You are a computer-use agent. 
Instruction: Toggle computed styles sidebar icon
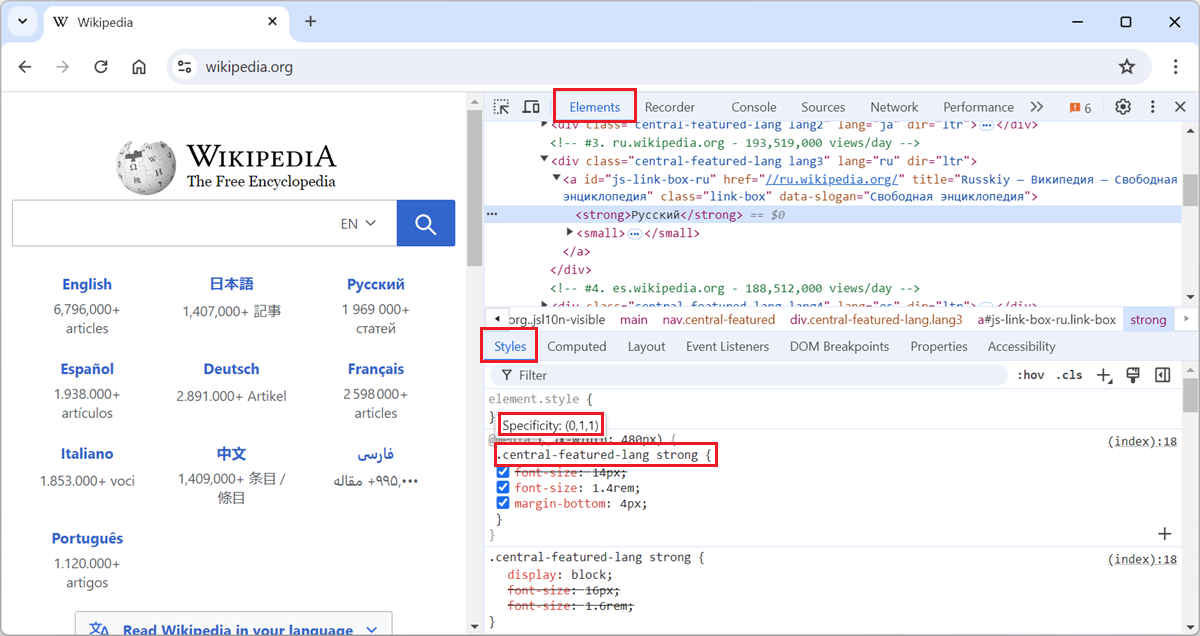(x=1162, y=375)
